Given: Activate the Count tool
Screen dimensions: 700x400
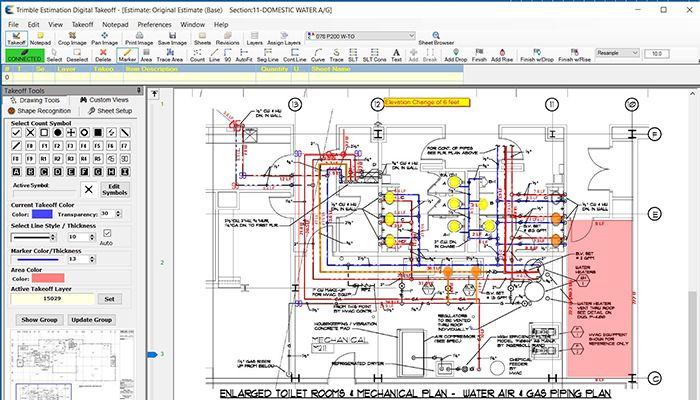Looking at the screenshot, I should click(x=198, y=55).
